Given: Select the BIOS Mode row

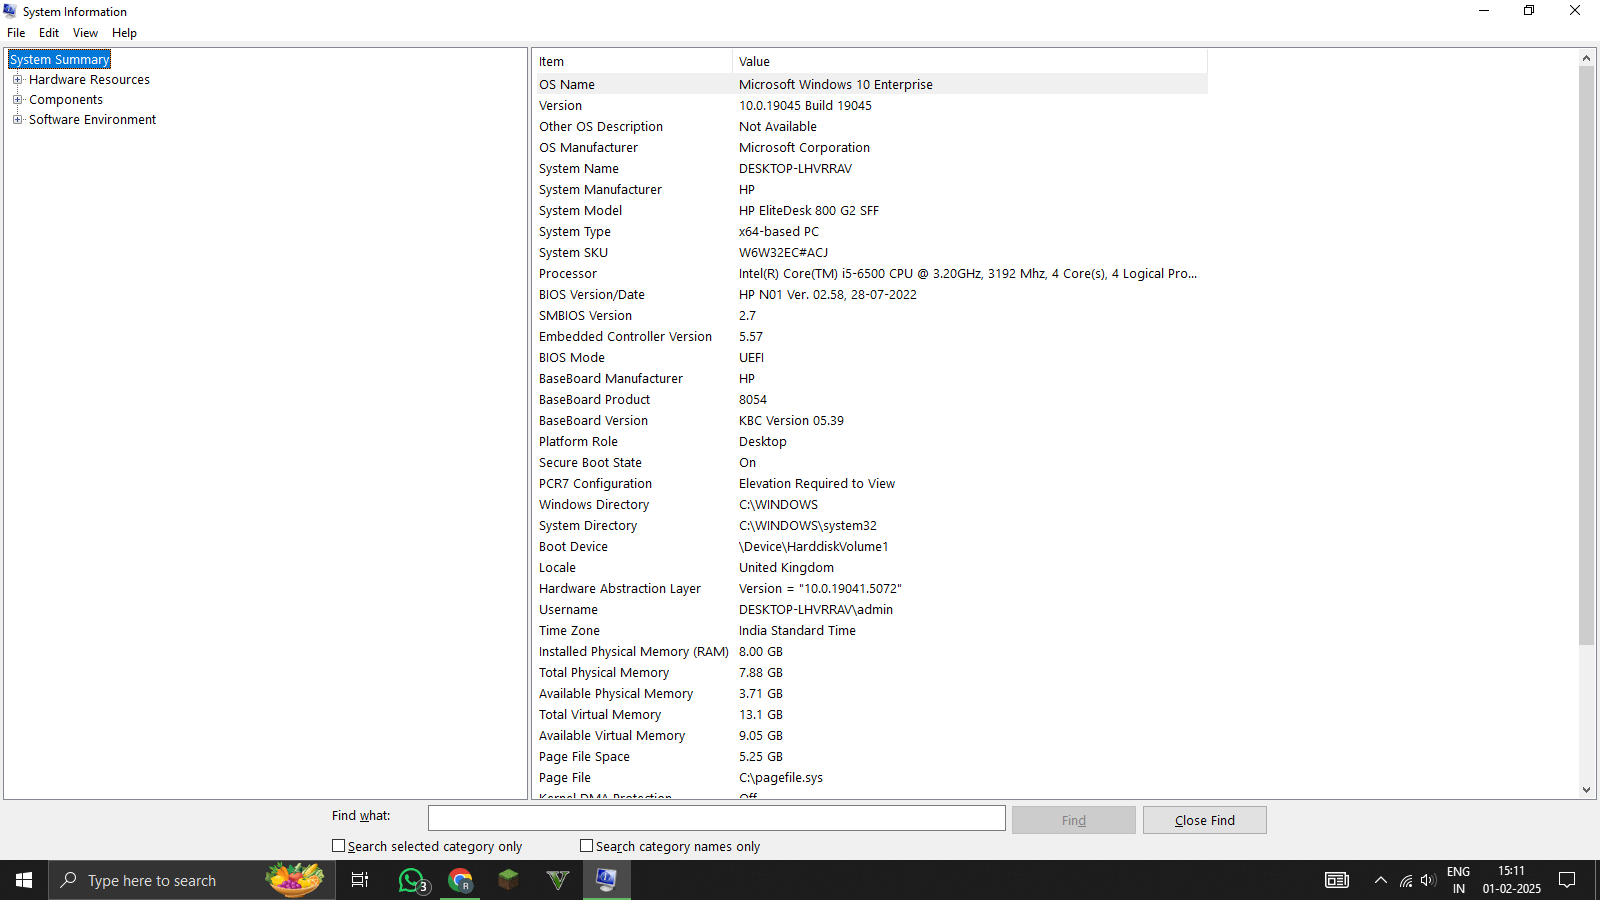Looking at the screenshot, I should pos(870,358).
